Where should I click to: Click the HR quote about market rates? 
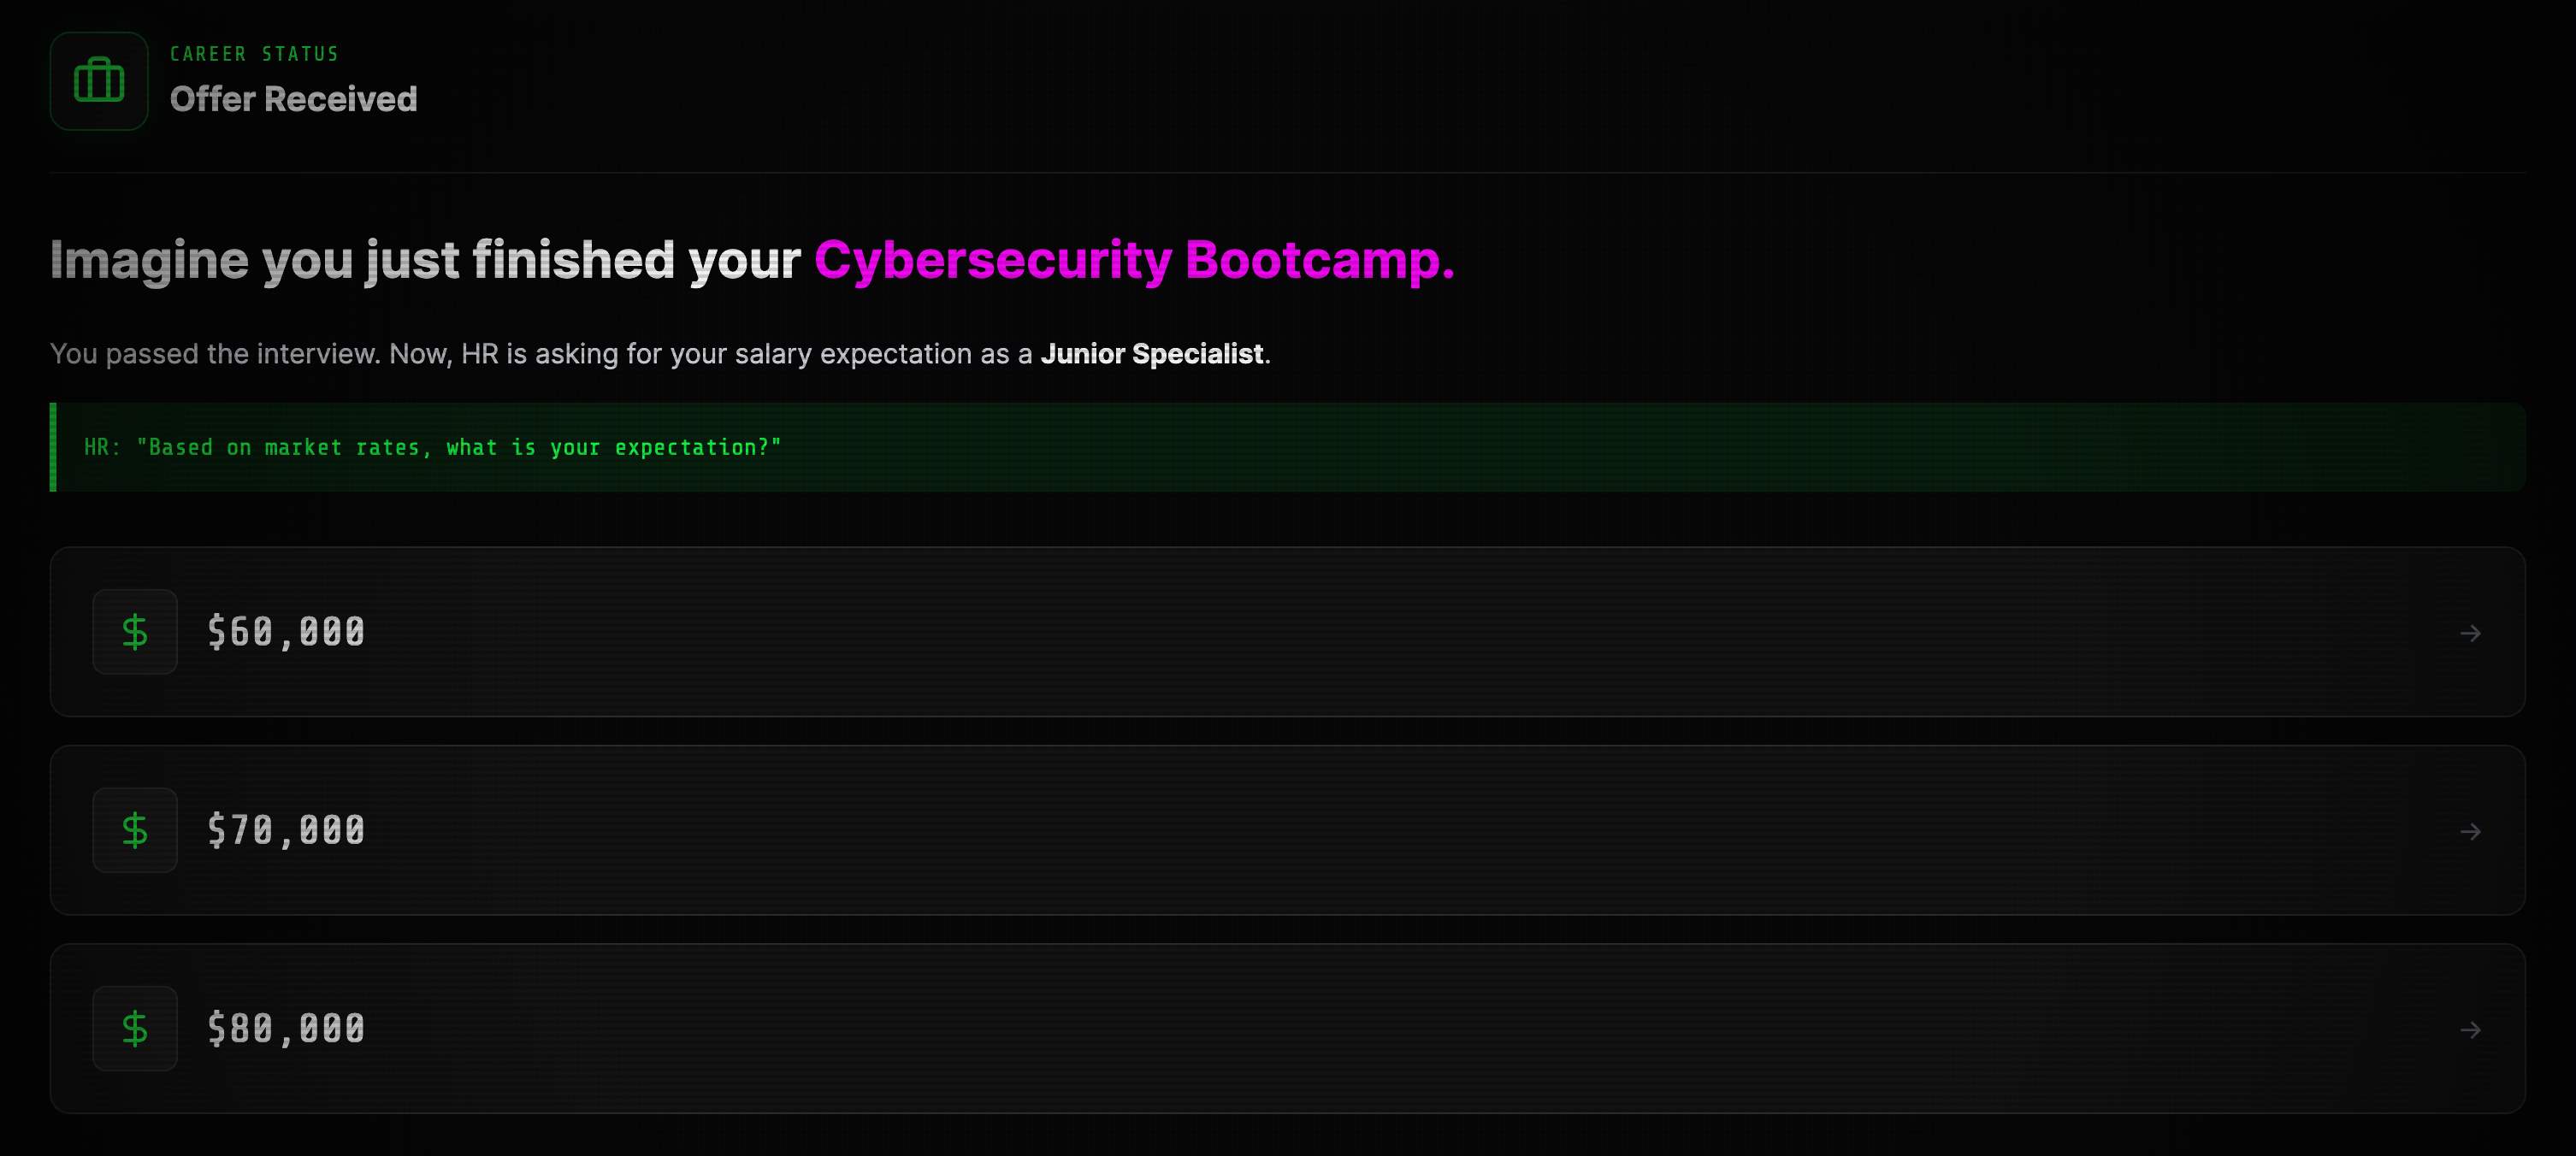click(432, 447)
